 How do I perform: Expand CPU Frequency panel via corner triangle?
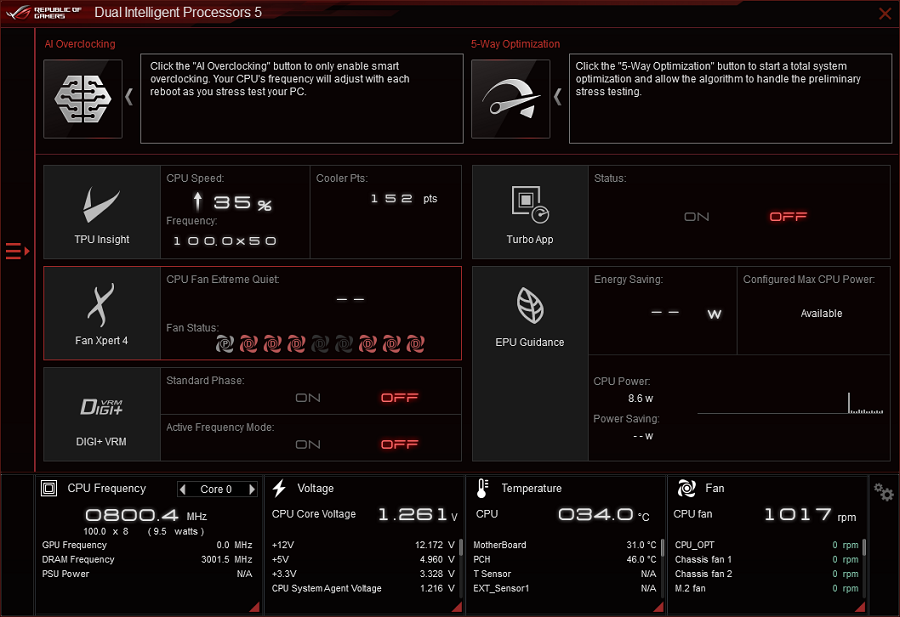(x=254, y=607)
